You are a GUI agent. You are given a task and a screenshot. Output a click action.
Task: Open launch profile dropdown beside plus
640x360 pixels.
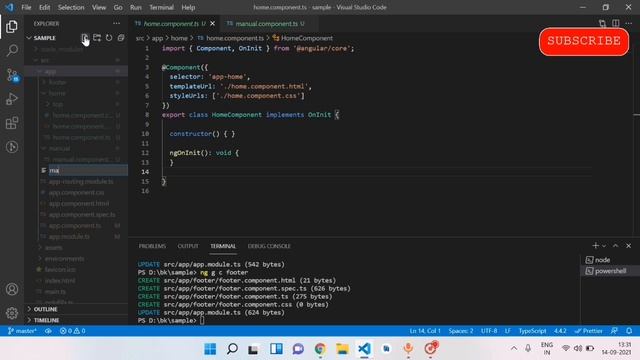pos(604,246)
